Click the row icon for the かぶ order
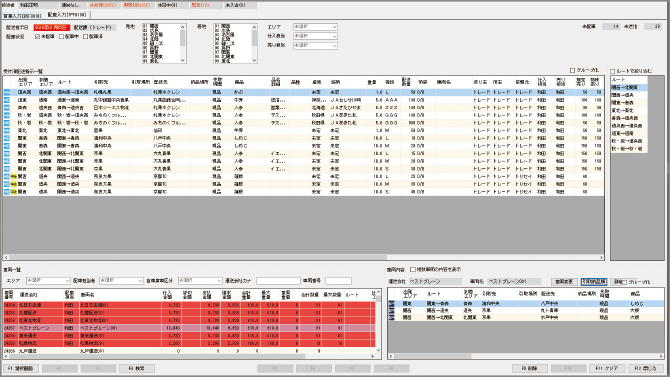 click(x=7, y=92)
